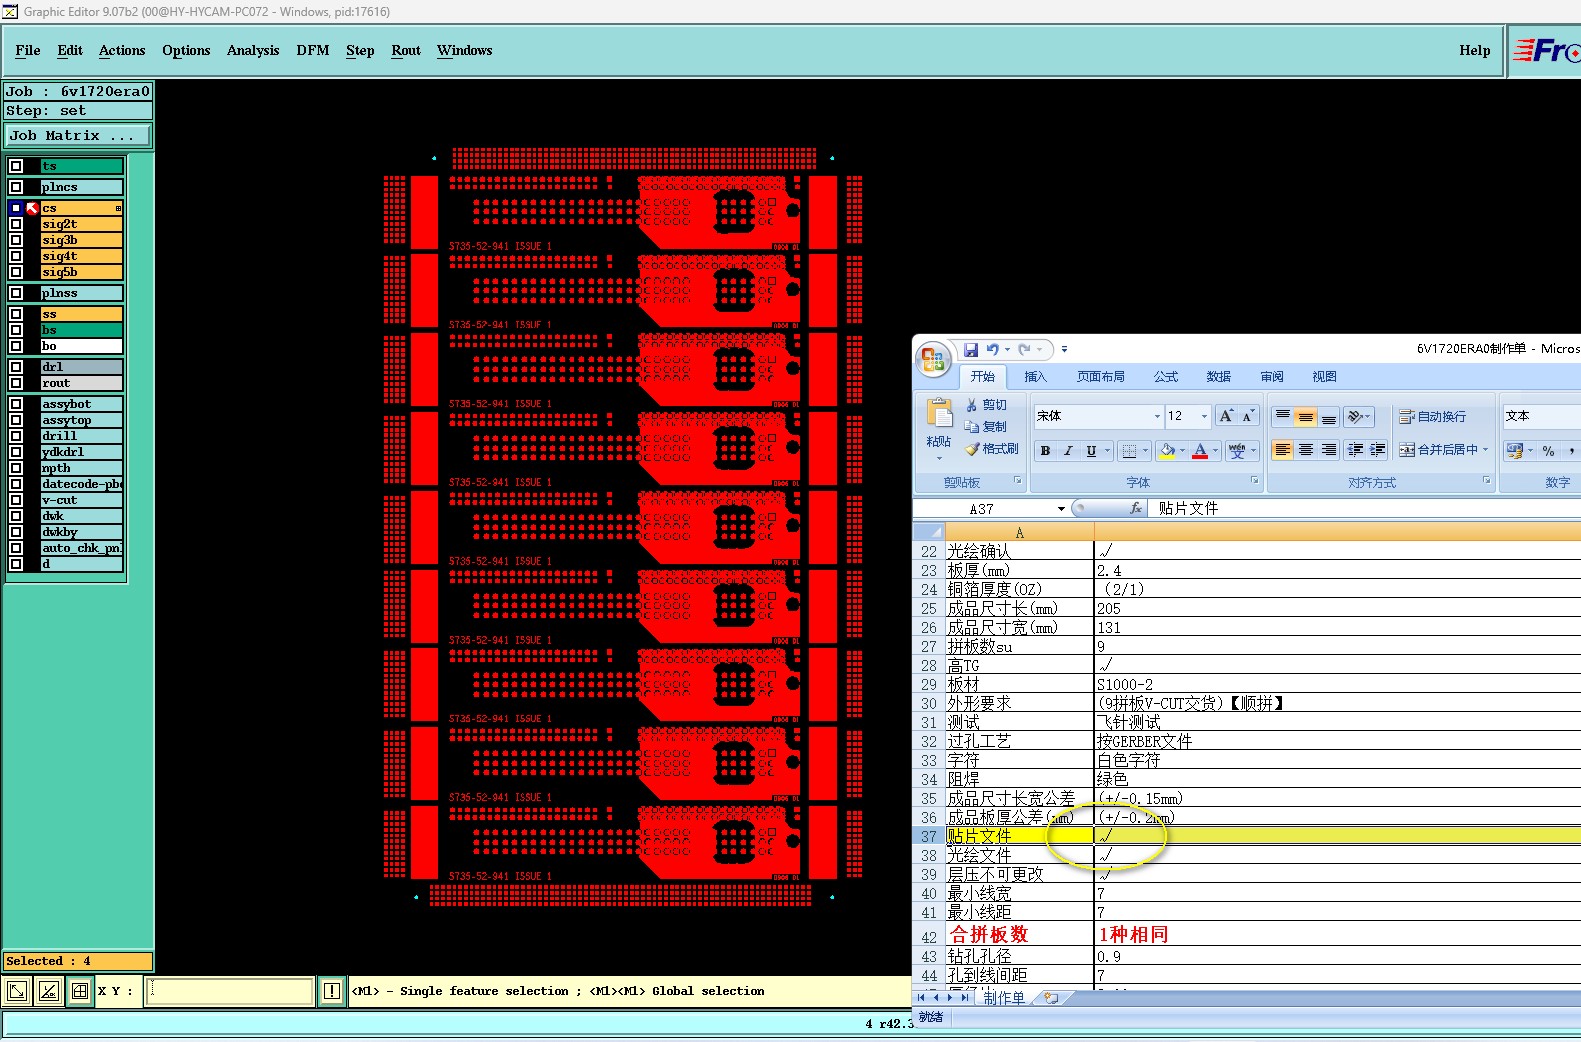Click the Top Align icon
Viewport: 1581px width, 1042px height.
(1283, 416)
